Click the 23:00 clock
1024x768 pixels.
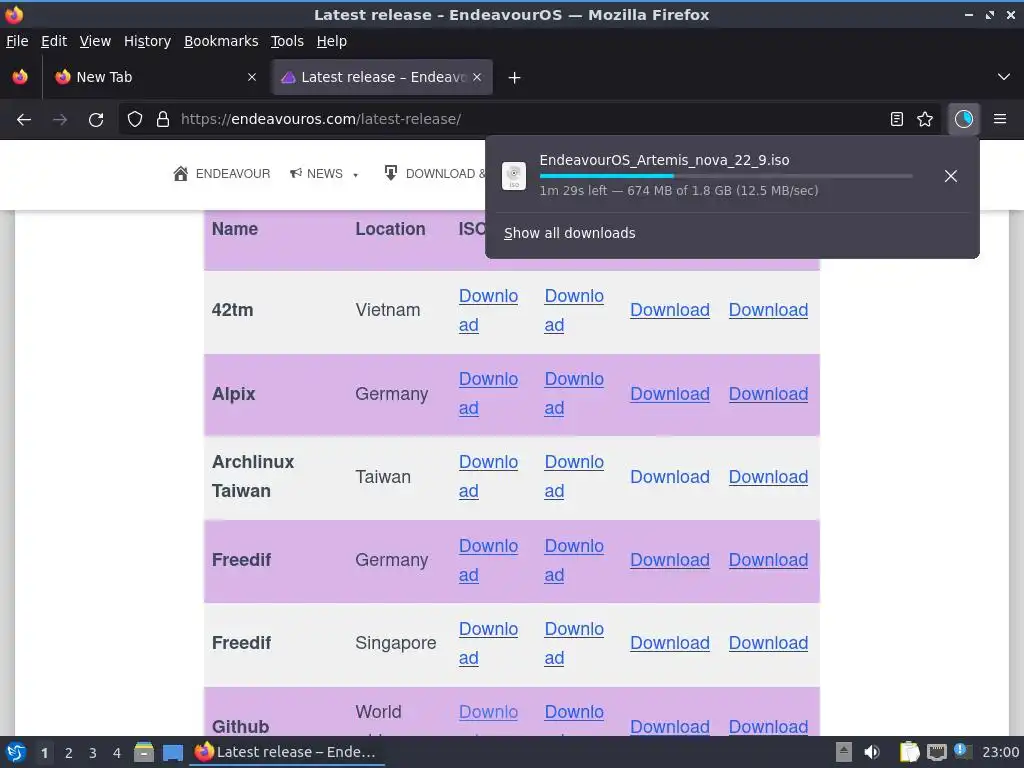1000,752
